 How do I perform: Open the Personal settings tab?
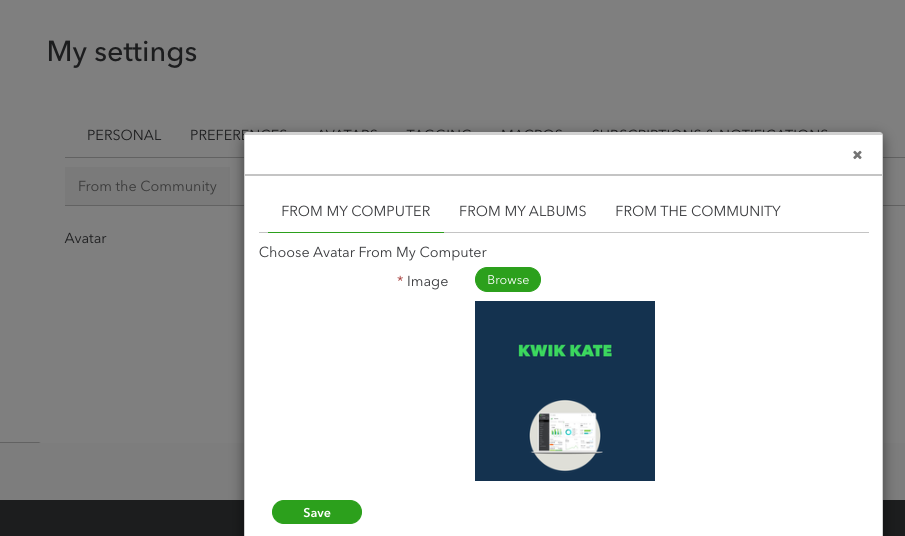[124, 135]
